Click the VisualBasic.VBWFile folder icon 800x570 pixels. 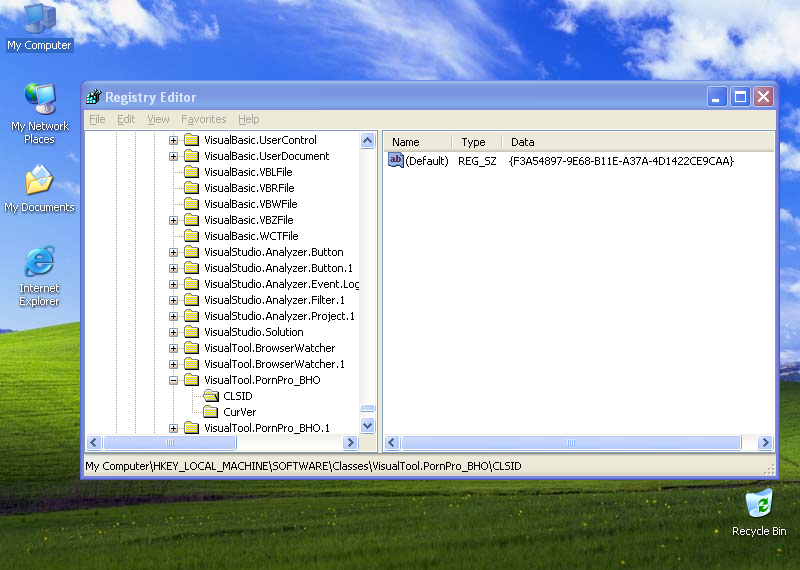point(191,204)
